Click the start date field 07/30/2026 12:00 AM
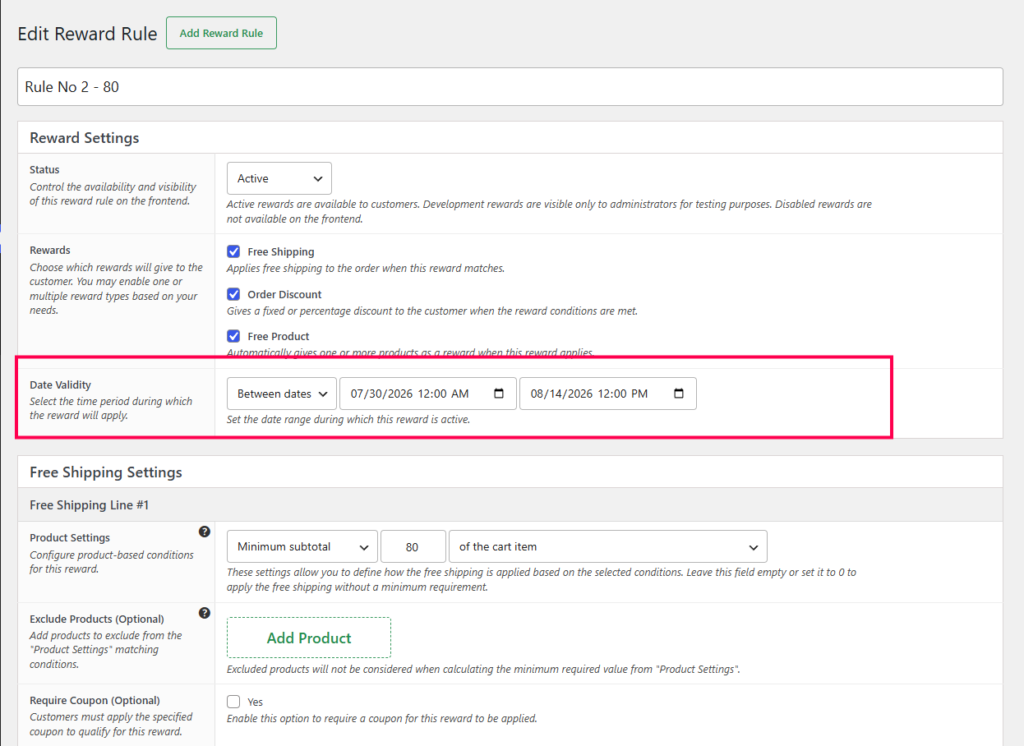The width and height of the screenshot is (1024, 746). (428, 393)
